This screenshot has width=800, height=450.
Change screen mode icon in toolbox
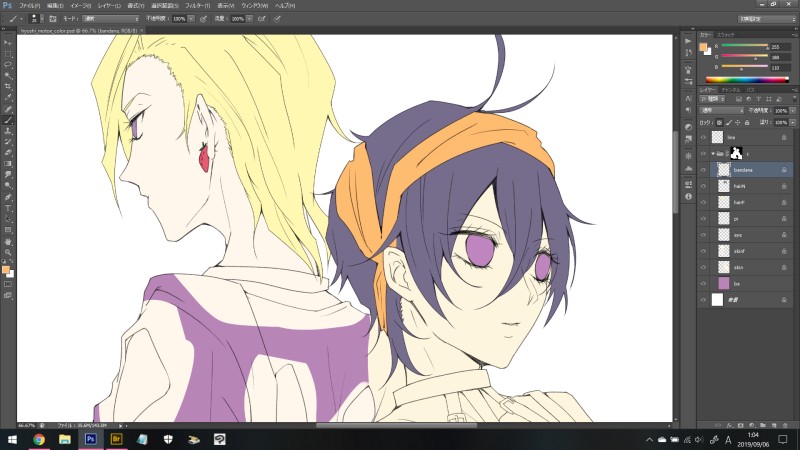tap(8, 295)
